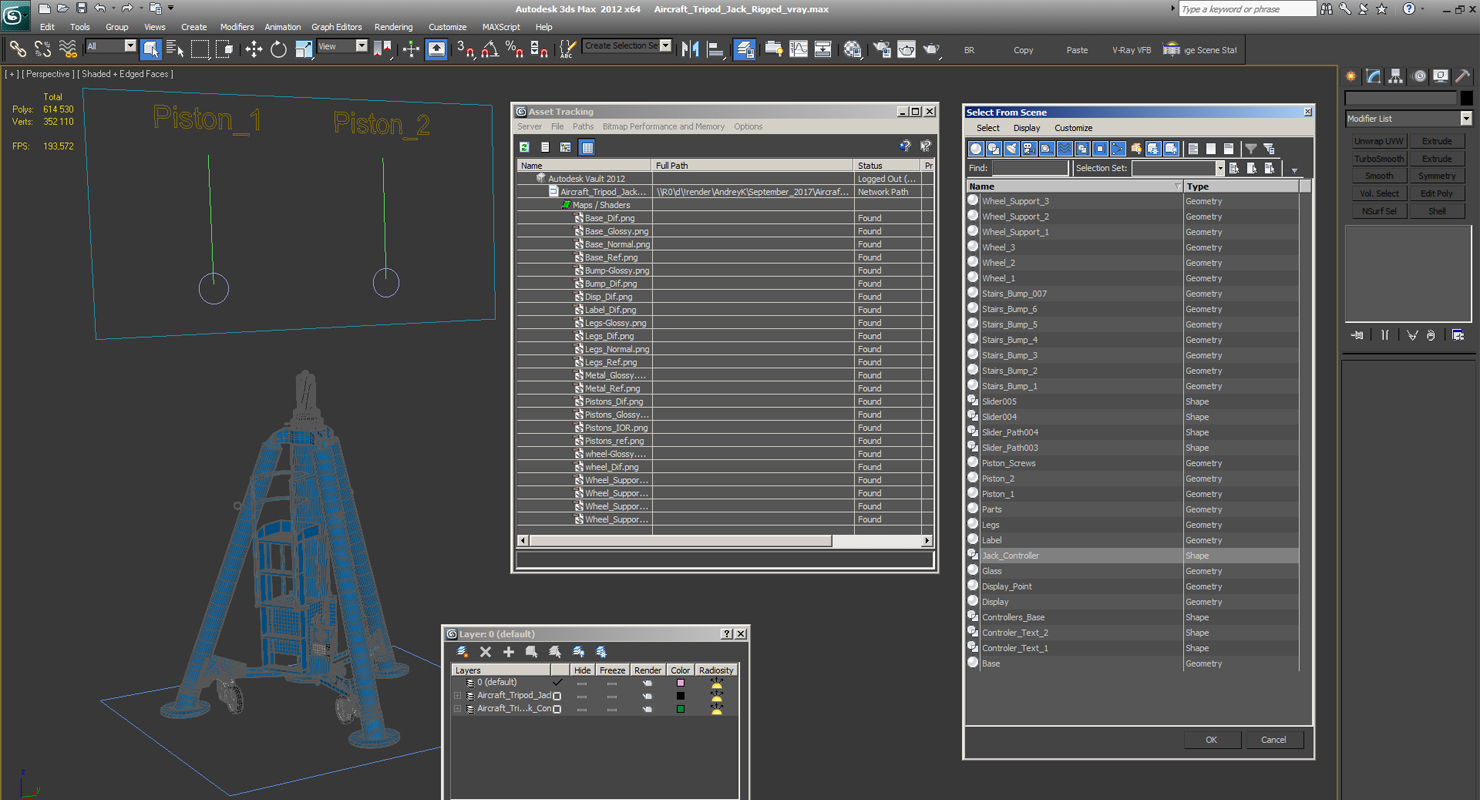Viewport: 1480px width, 800px height.
Task: Click the Align tool icon
Action: tap(716, 49)
